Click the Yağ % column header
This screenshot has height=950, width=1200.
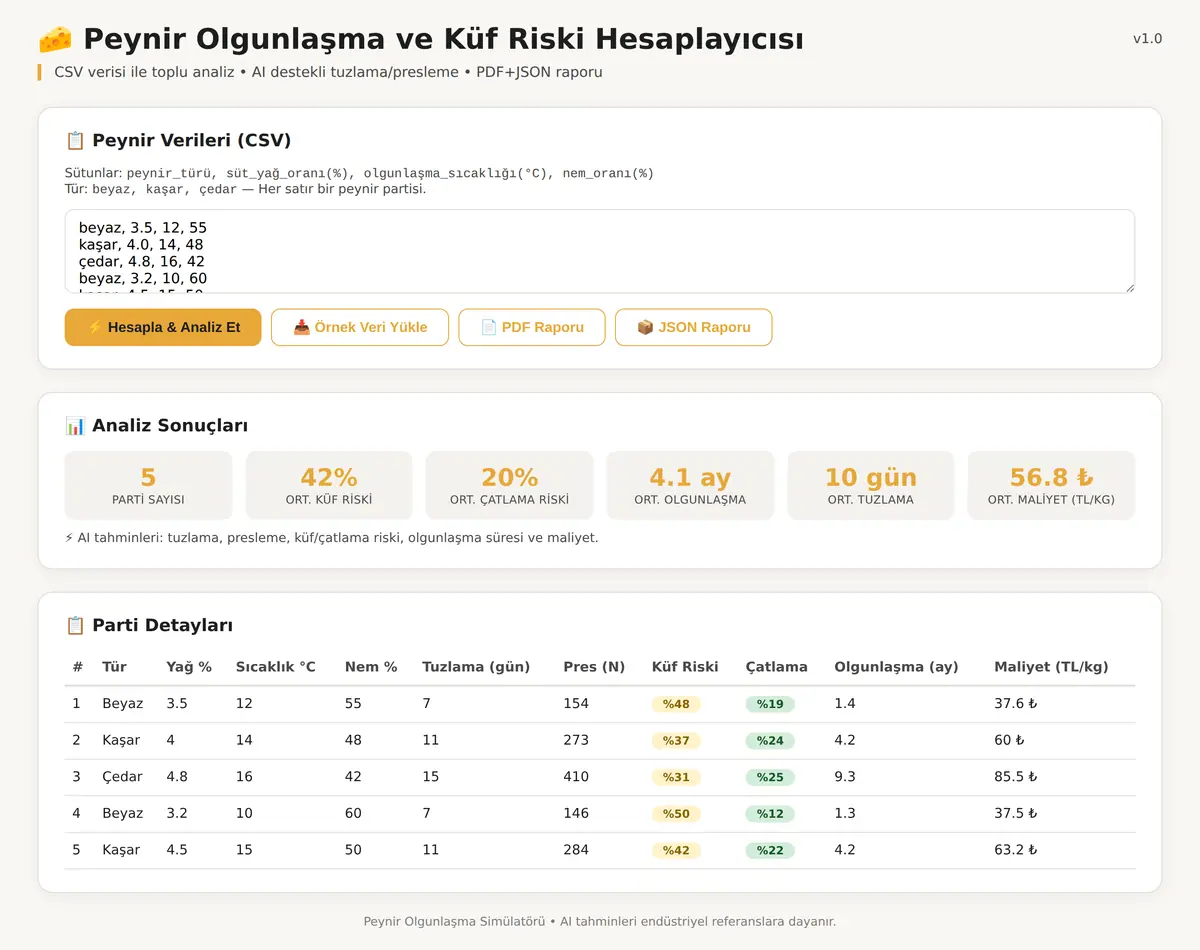coord(189,667)
